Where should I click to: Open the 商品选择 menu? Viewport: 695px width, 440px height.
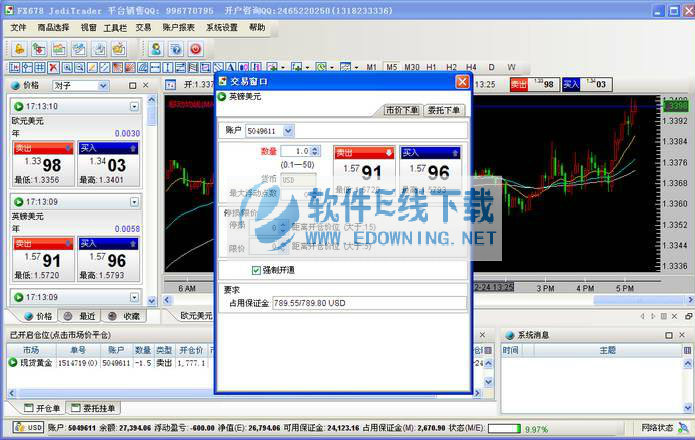tap(53, 27)
